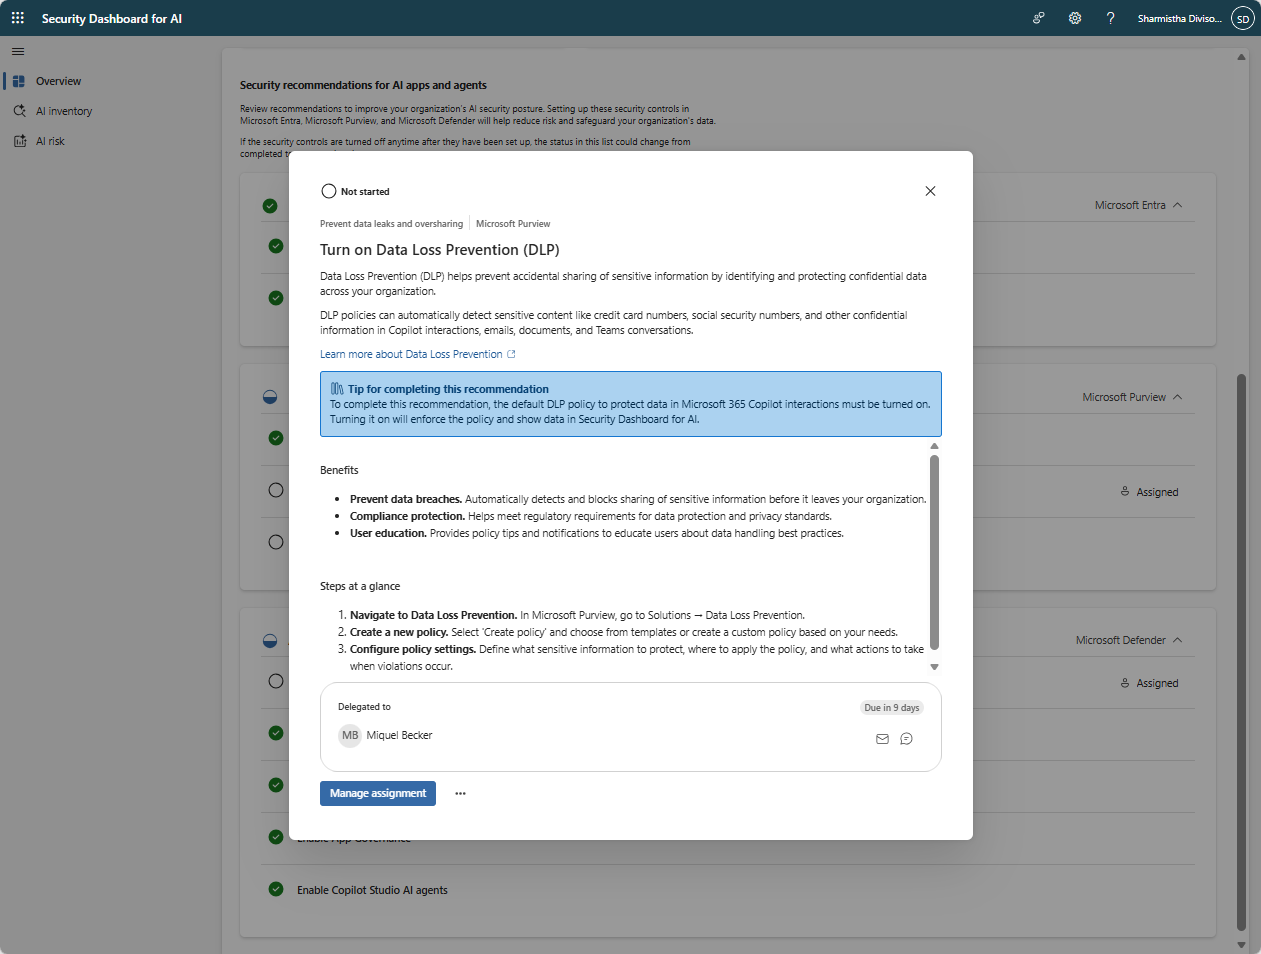Click the AI inventory search icon
1261x954 pixels.
[x=19, y=111]
